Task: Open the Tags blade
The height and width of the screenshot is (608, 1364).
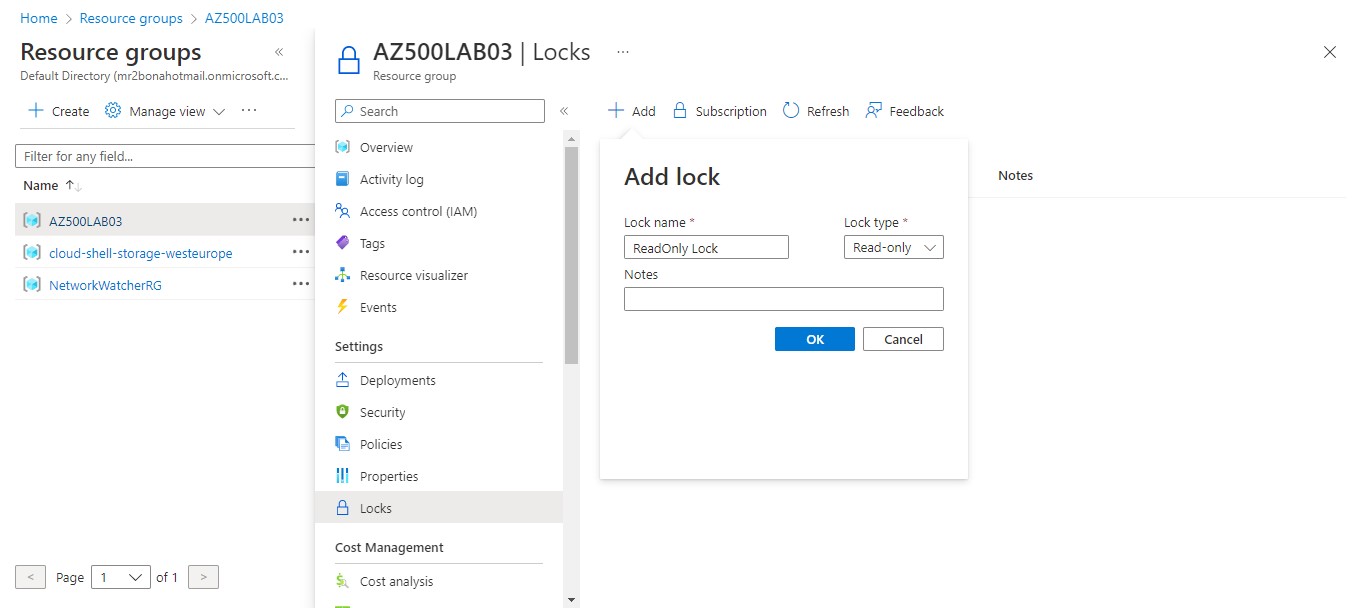Action: tap(373, 243)
